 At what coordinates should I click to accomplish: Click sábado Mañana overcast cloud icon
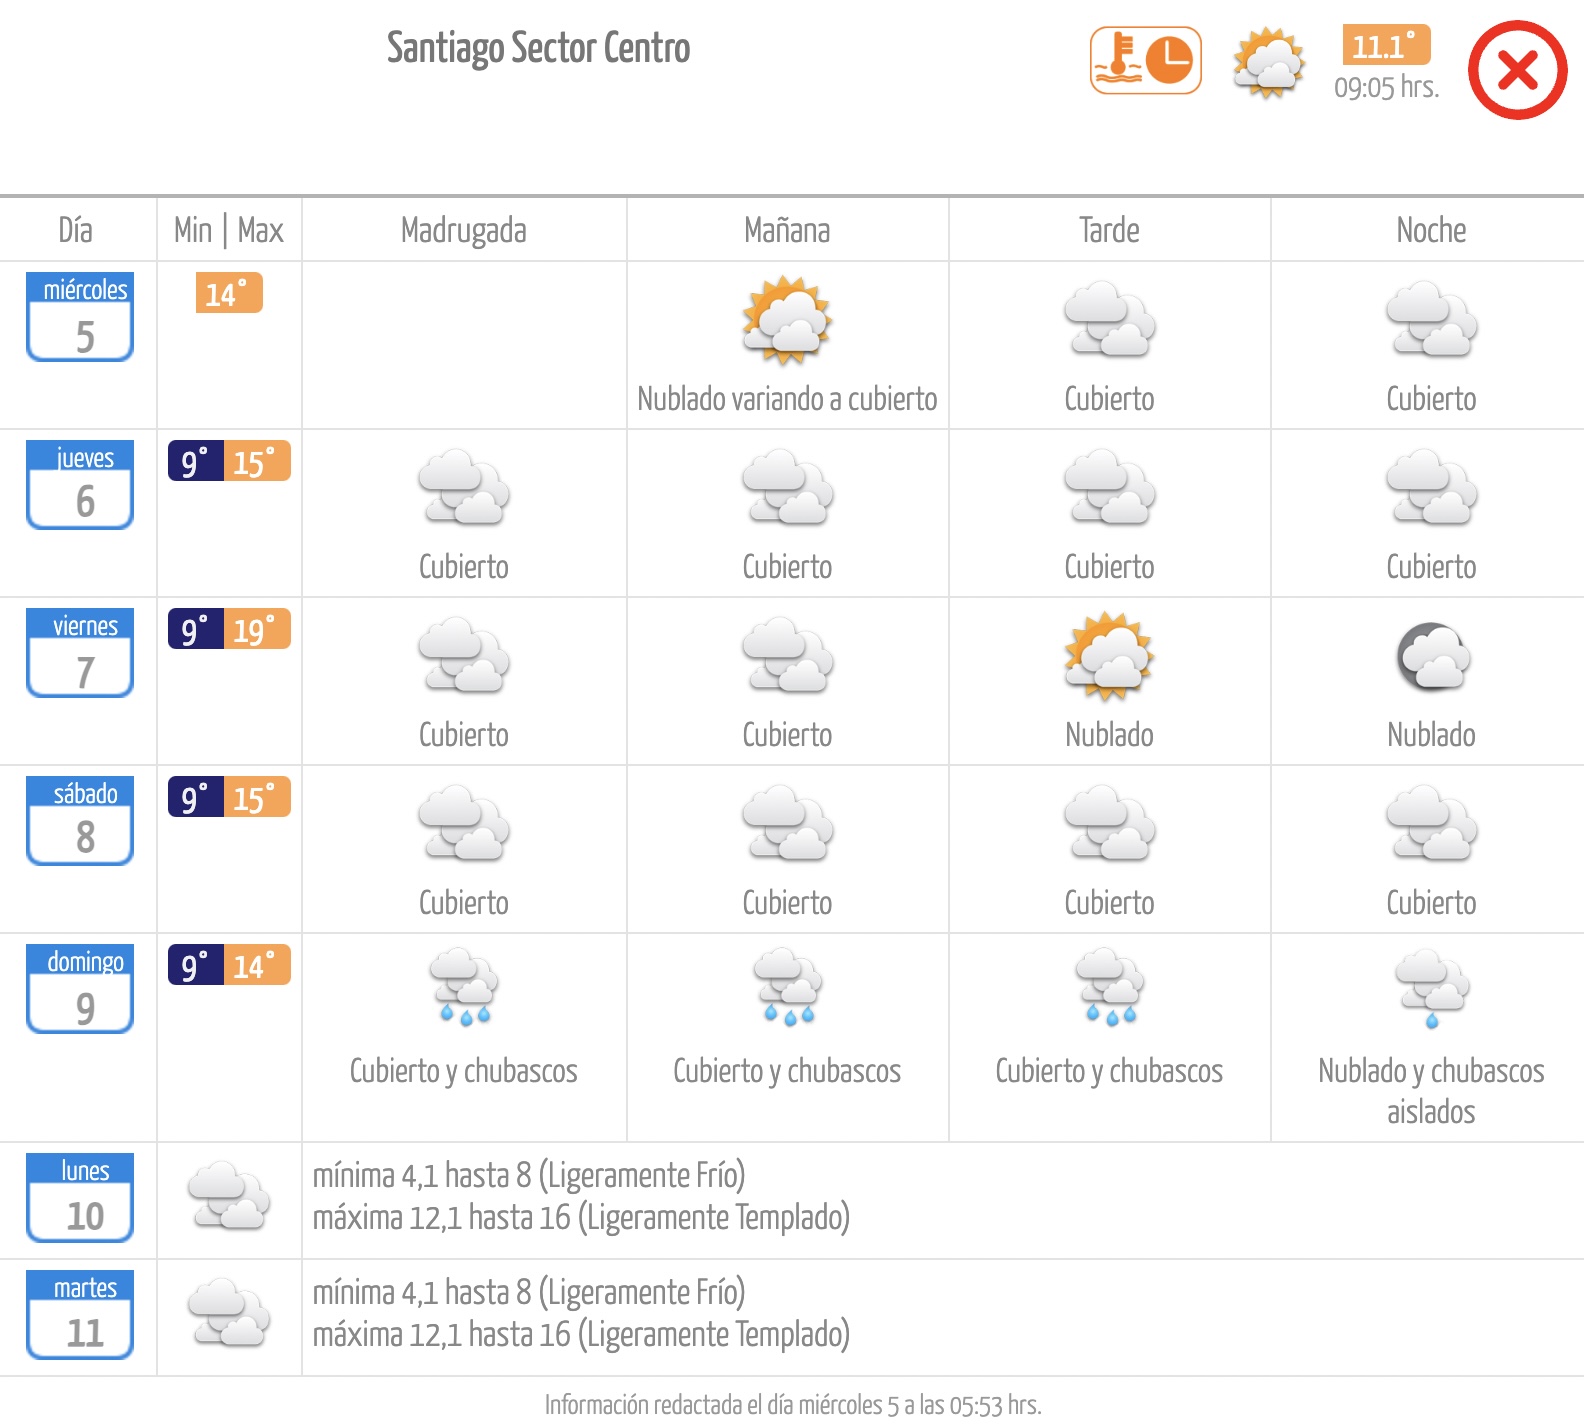787,824
